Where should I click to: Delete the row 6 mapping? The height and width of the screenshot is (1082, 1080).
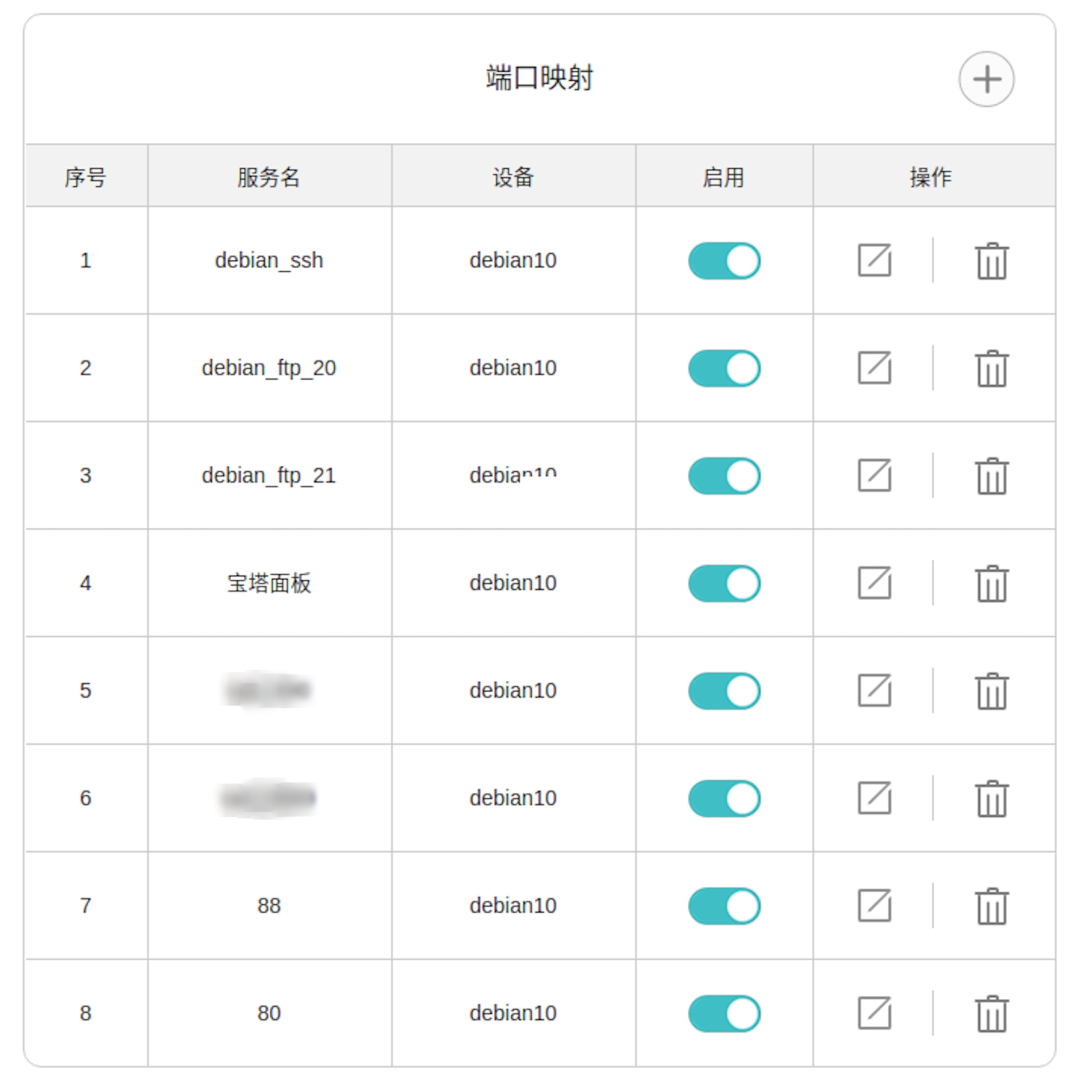pyautogui.click(x=991, y=799)
